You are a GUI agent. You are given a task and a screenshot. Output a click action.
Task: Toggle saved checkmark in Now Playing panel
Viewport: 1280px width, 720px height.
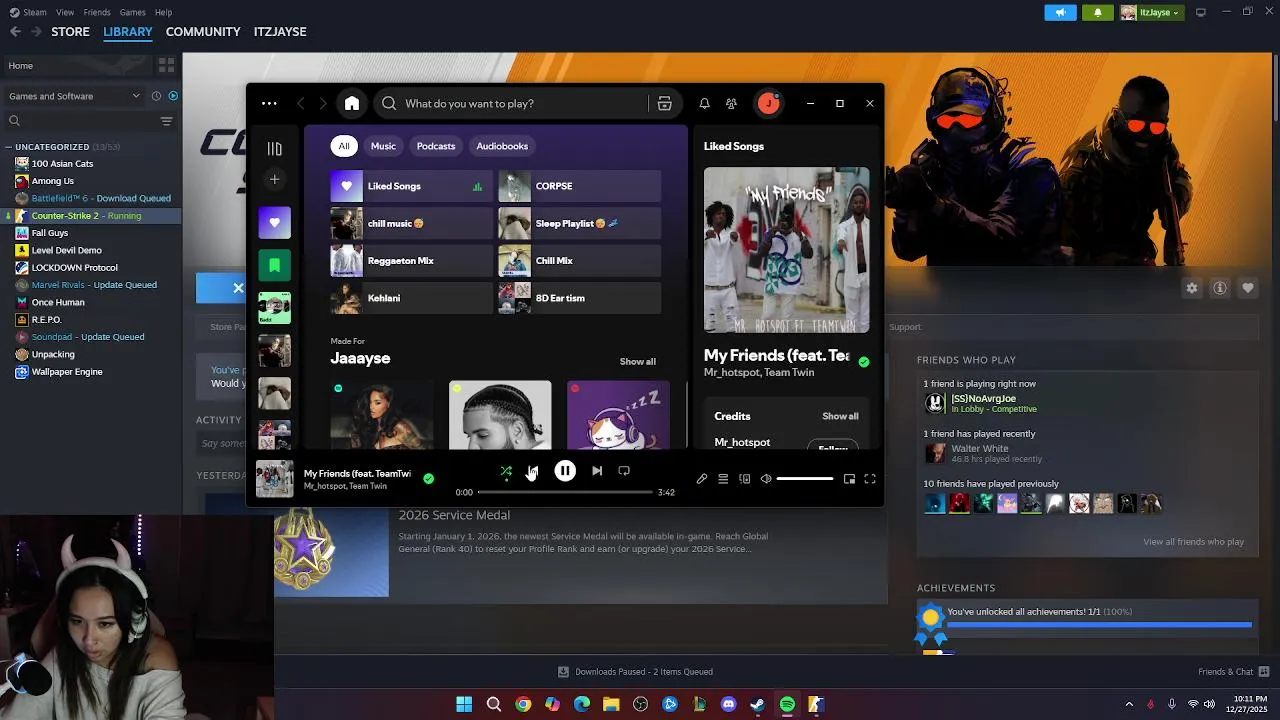coord(864,362)
